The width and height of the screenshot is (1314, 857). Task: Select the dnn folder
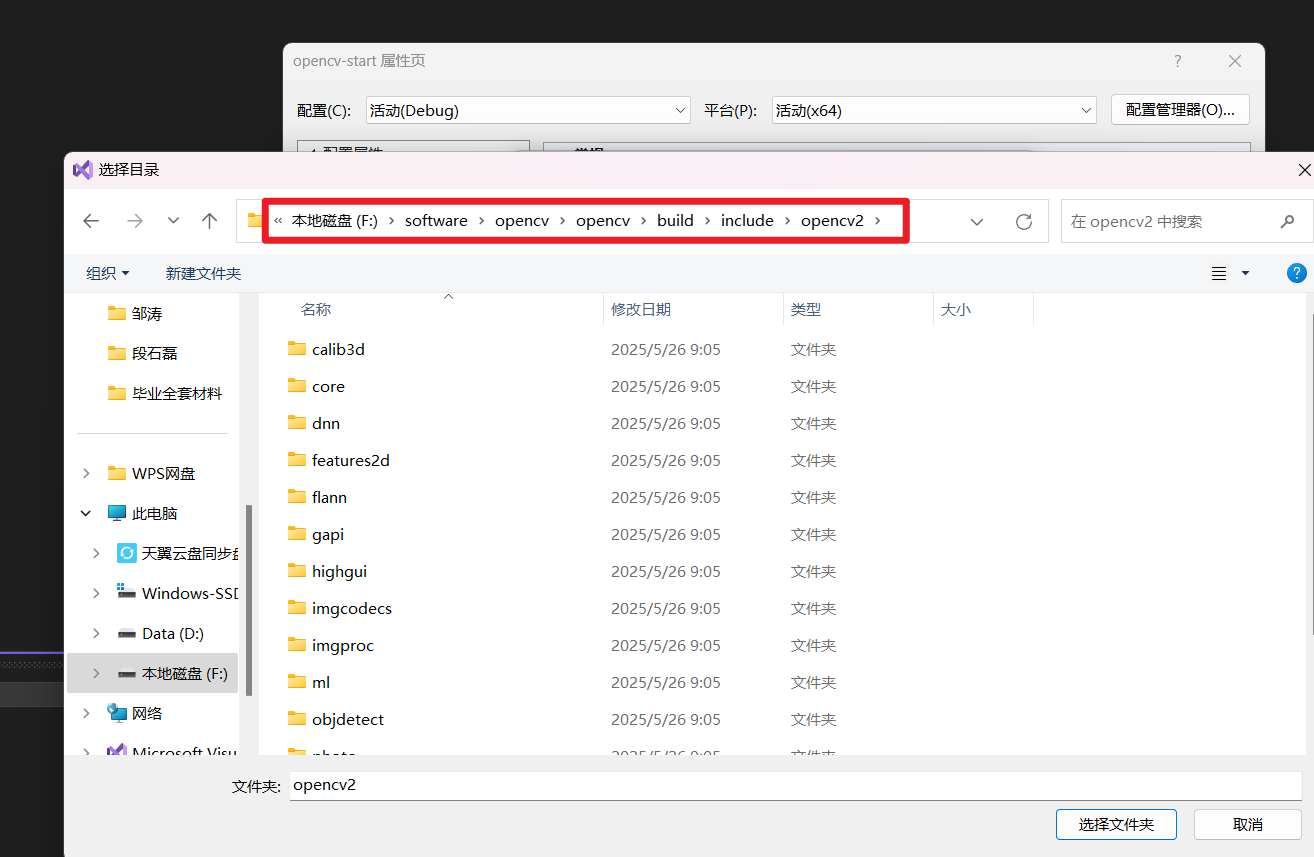[x=326, y=423]
